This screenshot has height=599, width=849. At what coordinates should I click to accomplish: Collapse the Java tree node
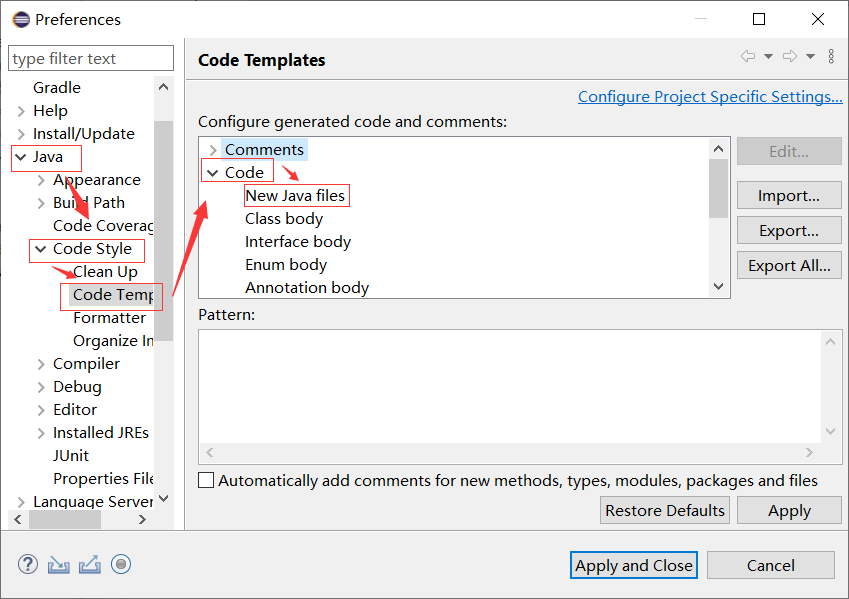click(21, 157)
